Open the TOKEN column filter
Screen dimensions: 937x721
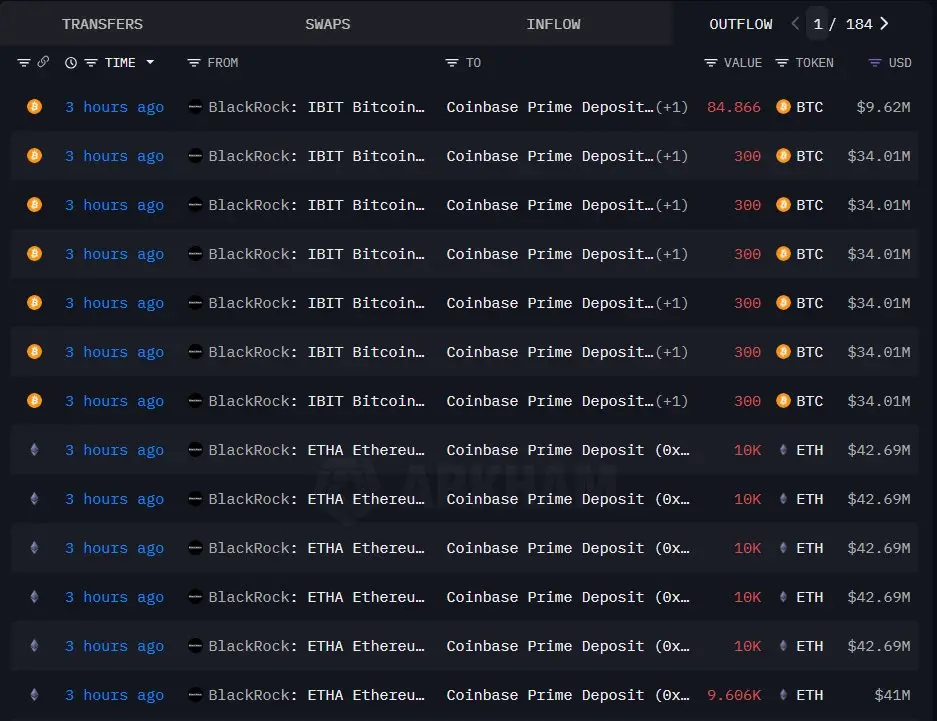(782, 63)
